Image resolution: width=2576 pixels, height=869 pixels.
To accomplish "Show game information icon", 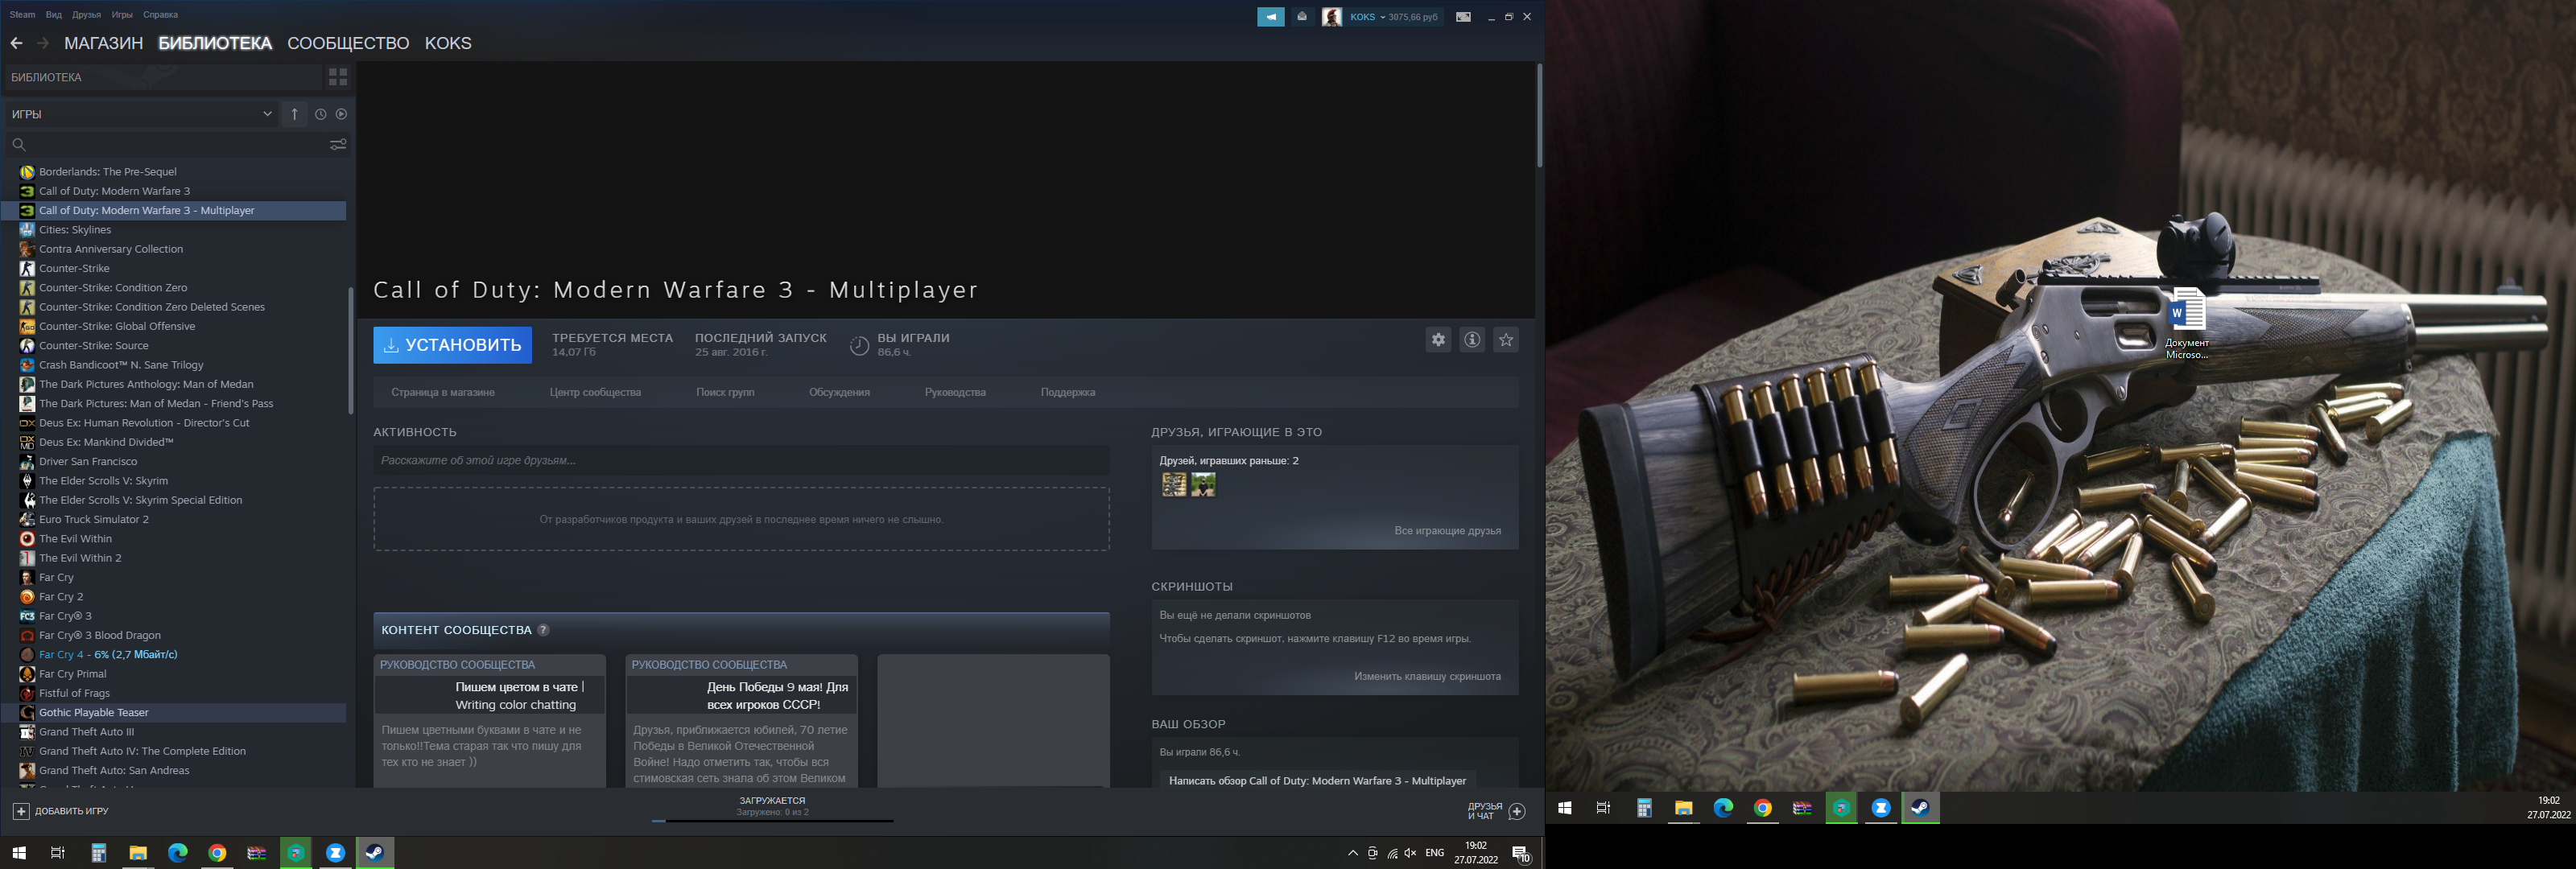I will pos(1472,340).
